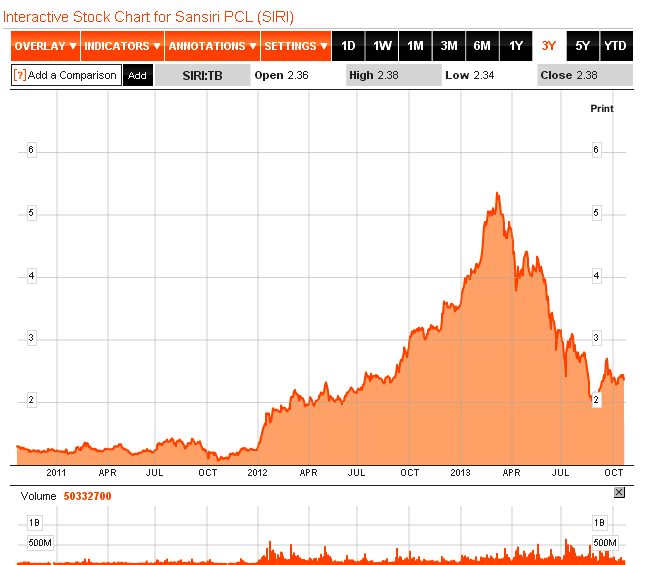Click the active 3Y range tab
The image size is (647, 565).
pos(549,46)
